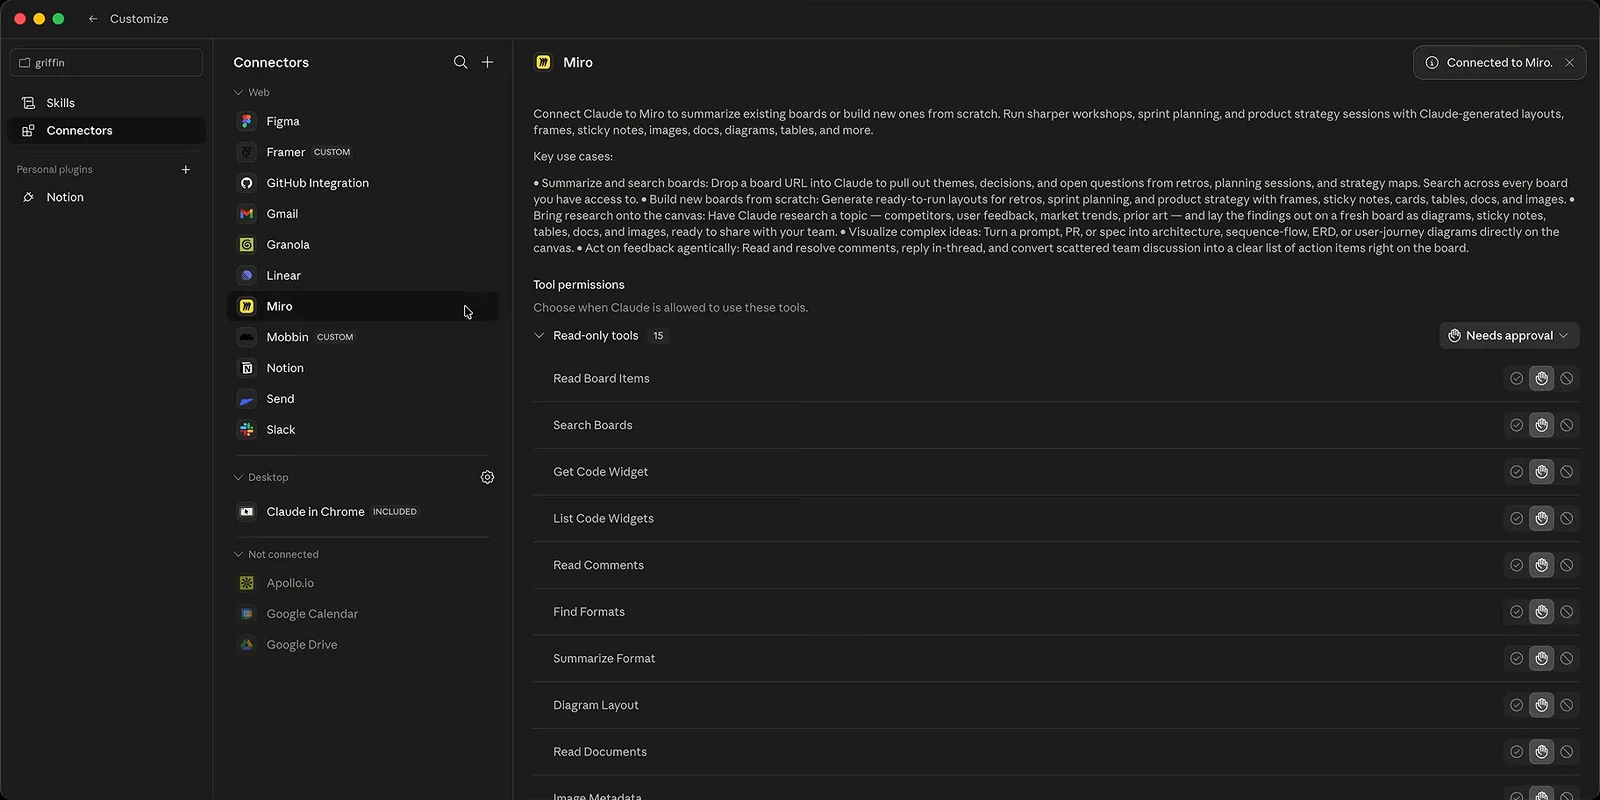Set Read Board Items to always allow
The width and height of the screenshot is (1600, 800).
pyautogui.click(x=1517, y=378)
